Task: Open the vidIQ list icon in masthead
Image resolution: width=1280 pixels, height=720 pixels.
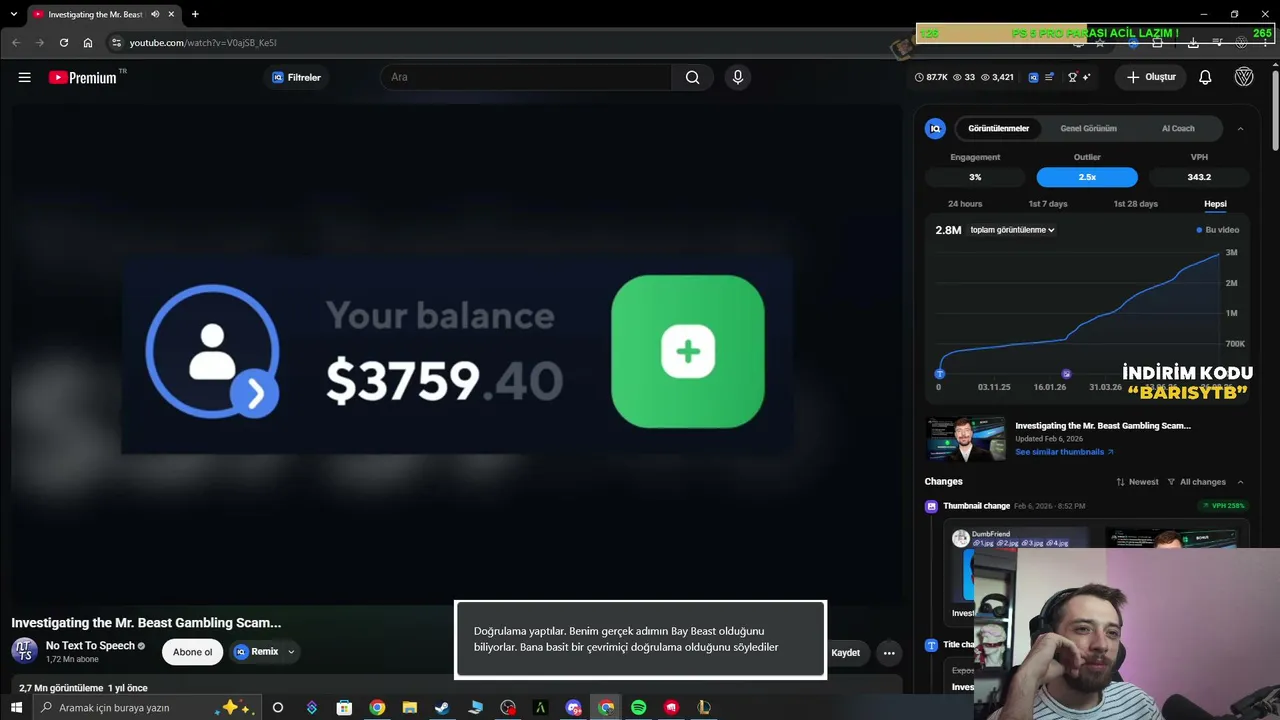Action: 1049,77
